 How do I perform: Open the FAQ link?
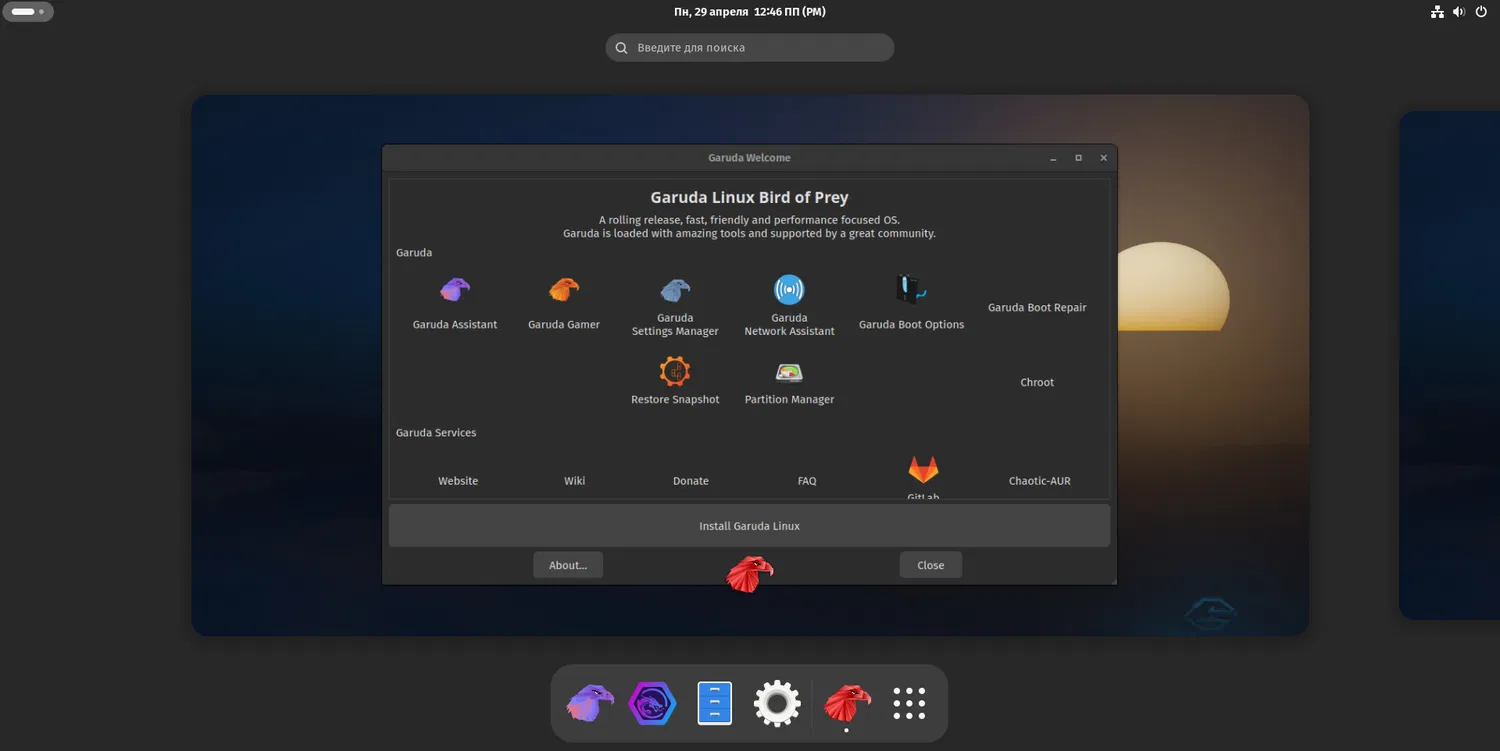(807, 481)
